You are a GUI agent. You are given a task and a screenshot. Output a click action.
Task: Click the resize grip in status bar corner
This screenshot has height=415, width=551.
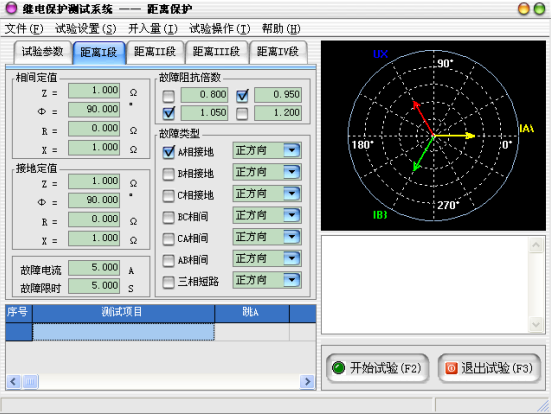[x=544, y=406]
